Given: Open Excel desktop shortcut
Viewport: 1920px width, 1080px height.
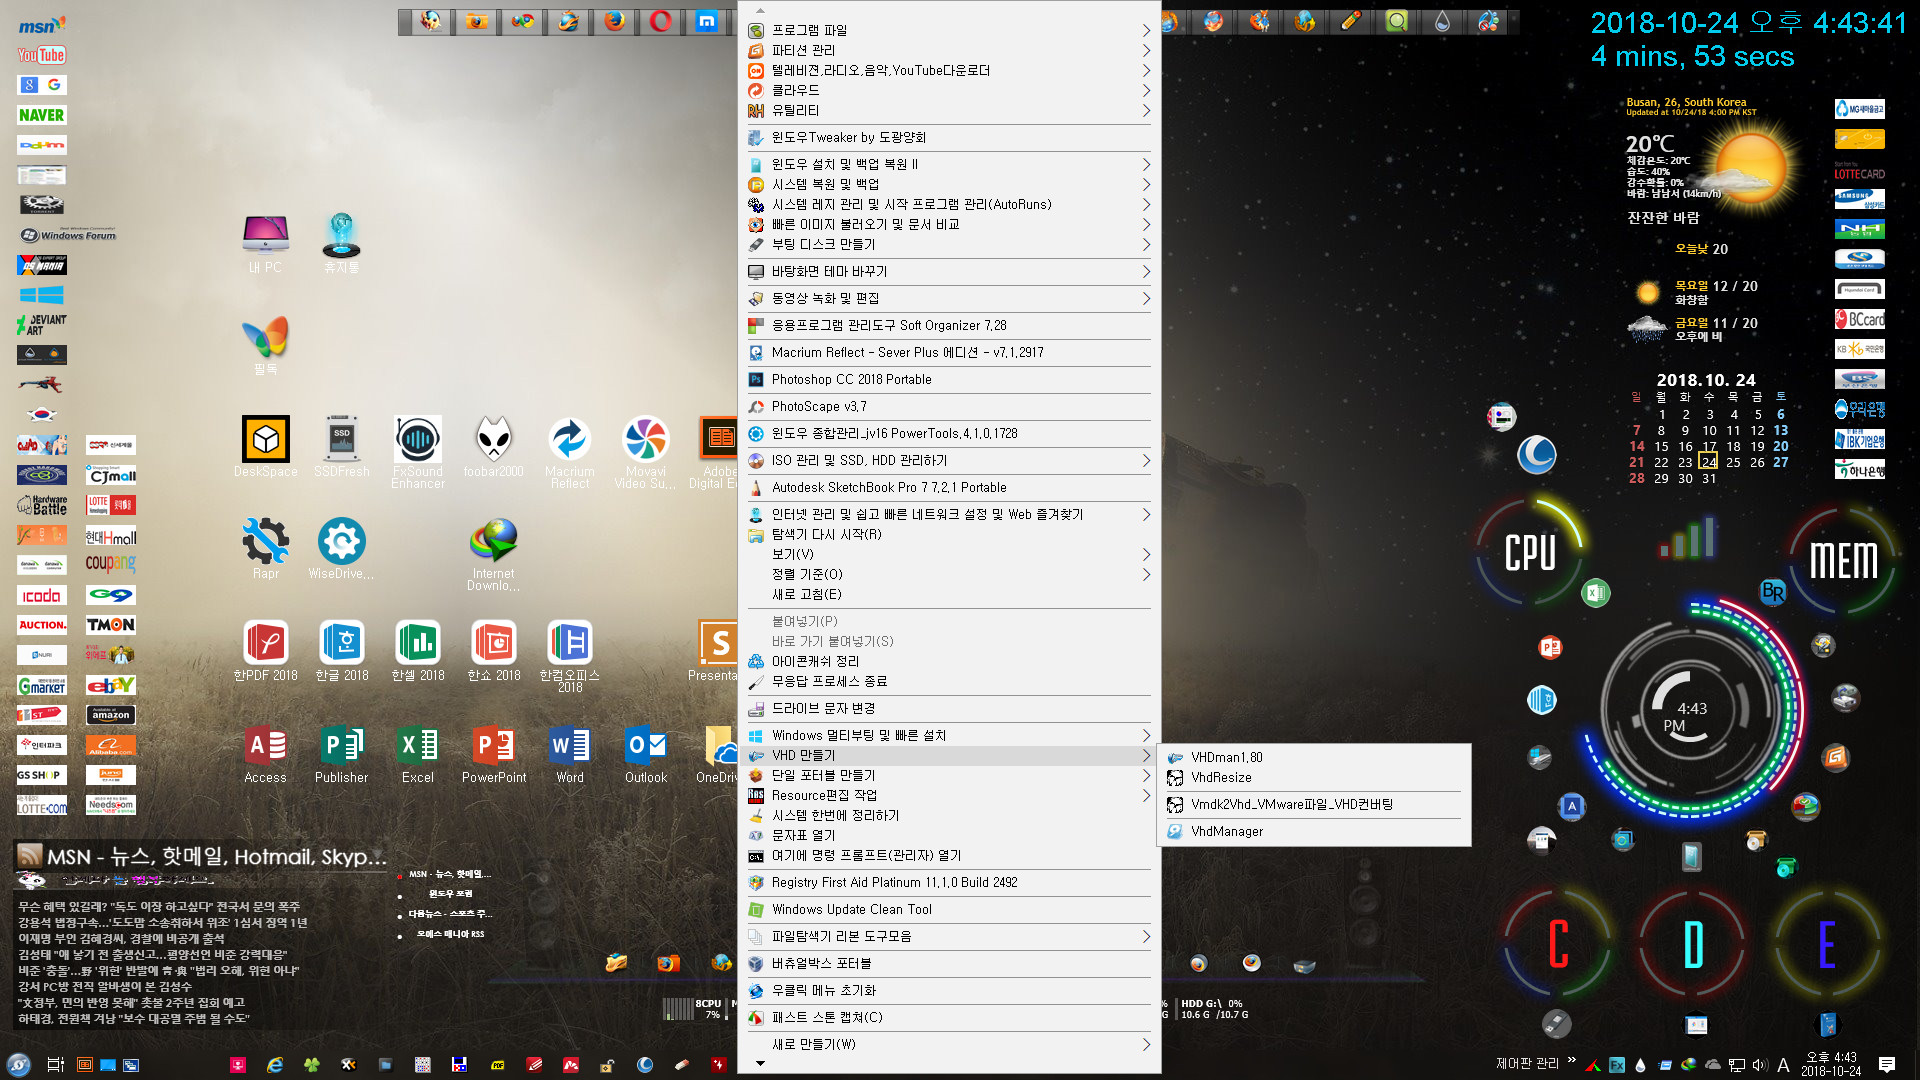Looking at the screenshot, I should (418, 753).
